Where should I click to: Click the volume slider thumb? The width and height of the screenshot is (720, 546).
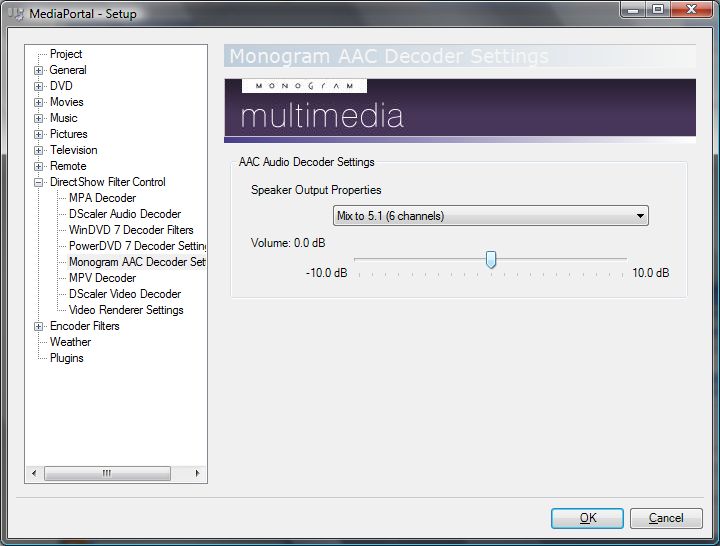pyautogui.click(x=491, y=259)
